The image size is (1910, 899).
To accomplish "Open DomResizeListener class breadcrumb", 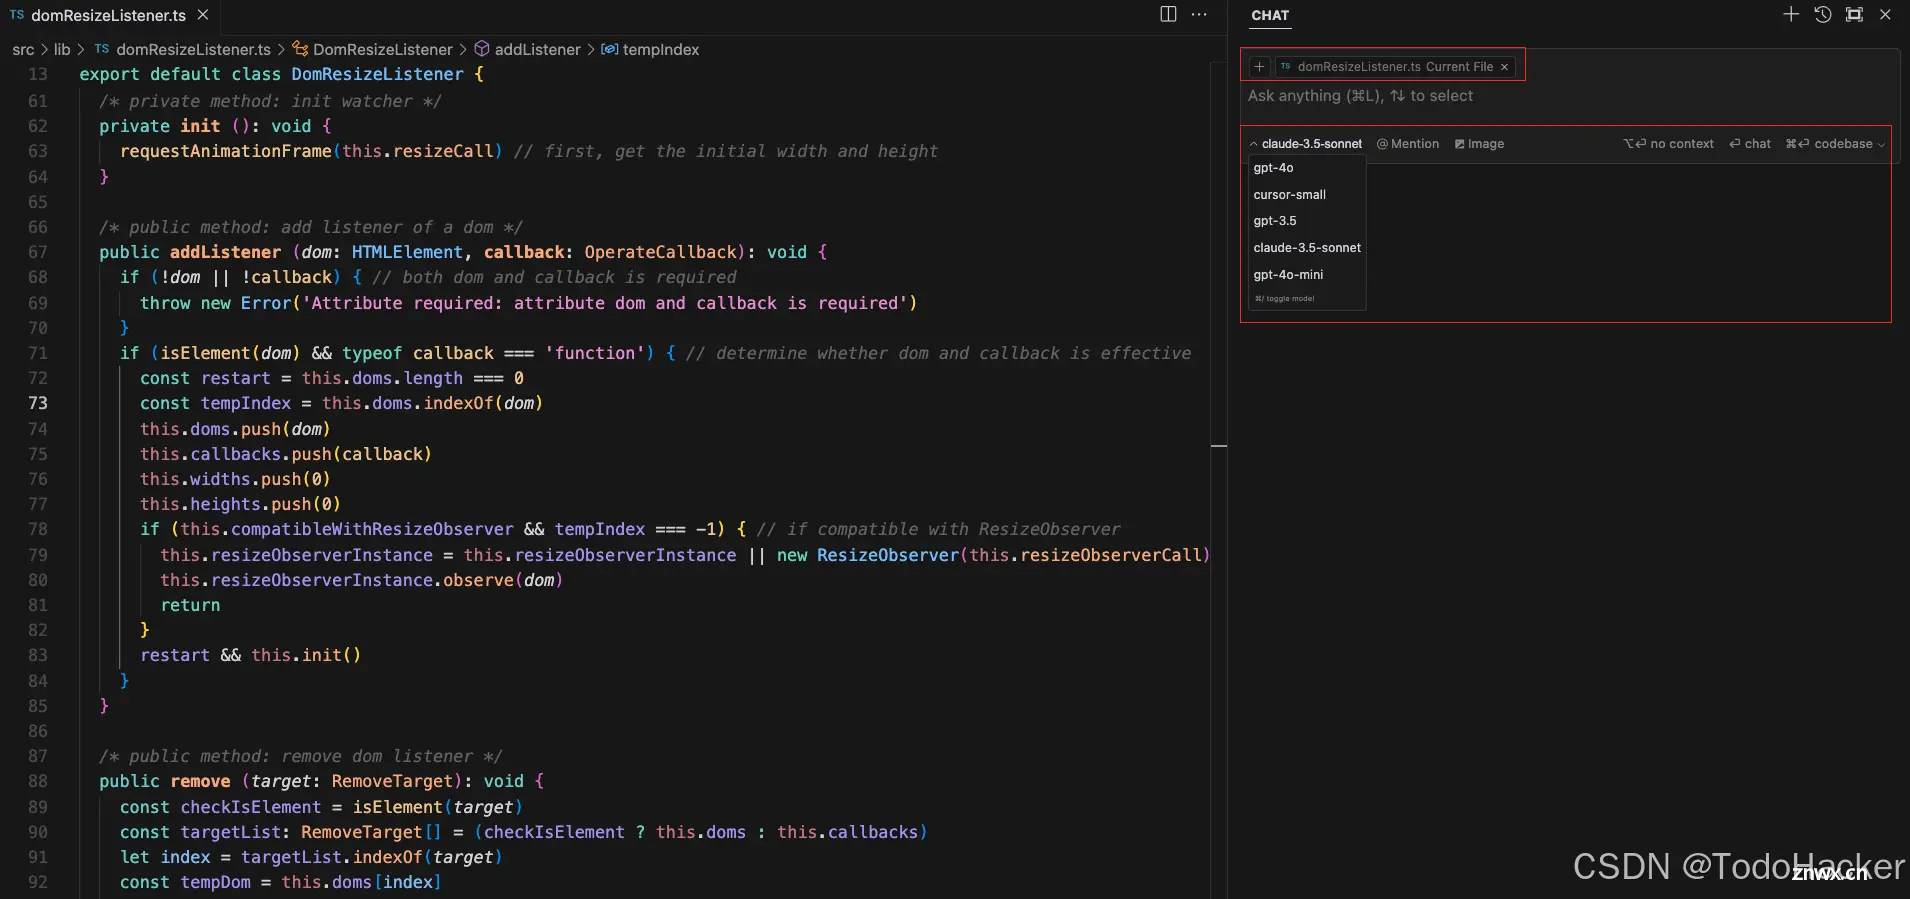I will click(x=383, y=50).
